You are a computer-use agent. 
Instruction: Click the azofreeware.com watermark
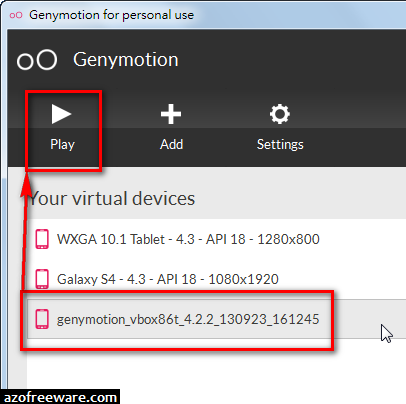[x=60, y=397]
